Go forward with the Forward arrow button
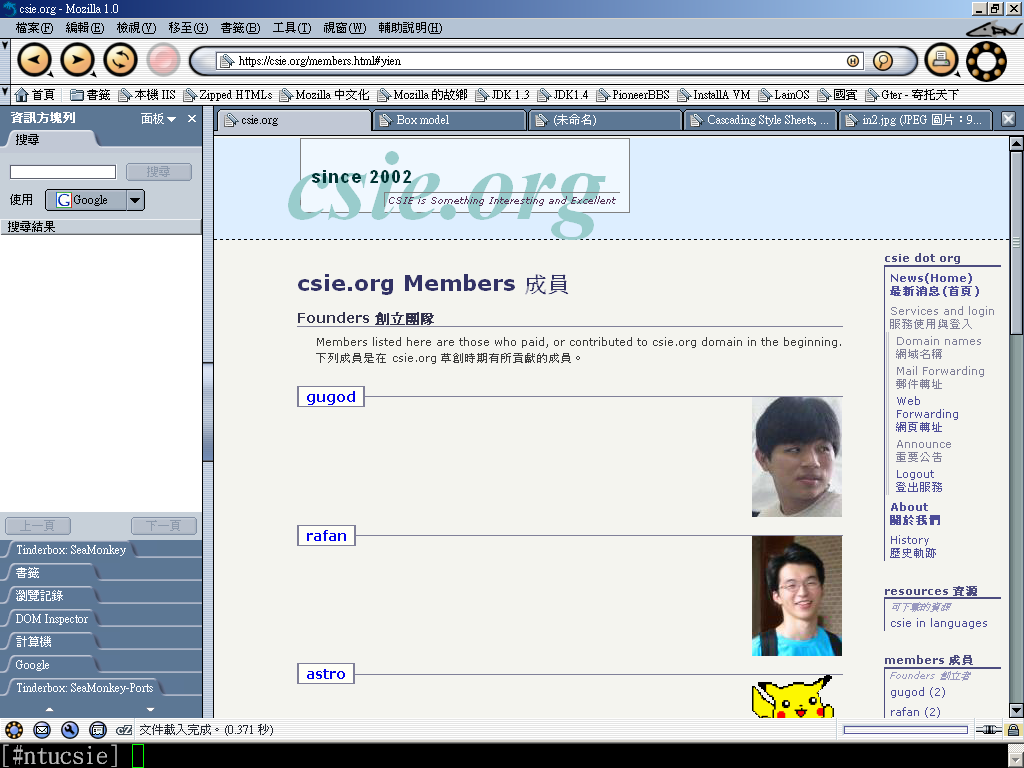Screen dimensions: 1024x768 (x=76, y=60)
